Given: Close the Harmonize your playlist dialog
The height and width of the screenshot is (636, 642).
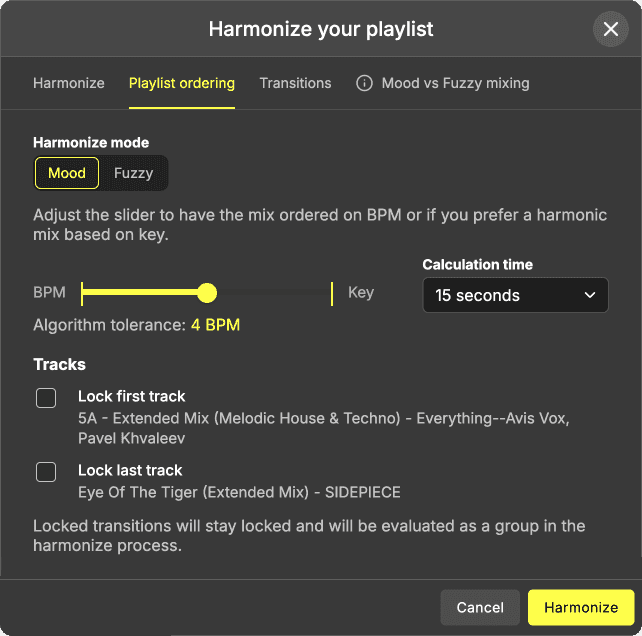Looking at the screenshot, I should pyautogui.click(x=611, y=29).
